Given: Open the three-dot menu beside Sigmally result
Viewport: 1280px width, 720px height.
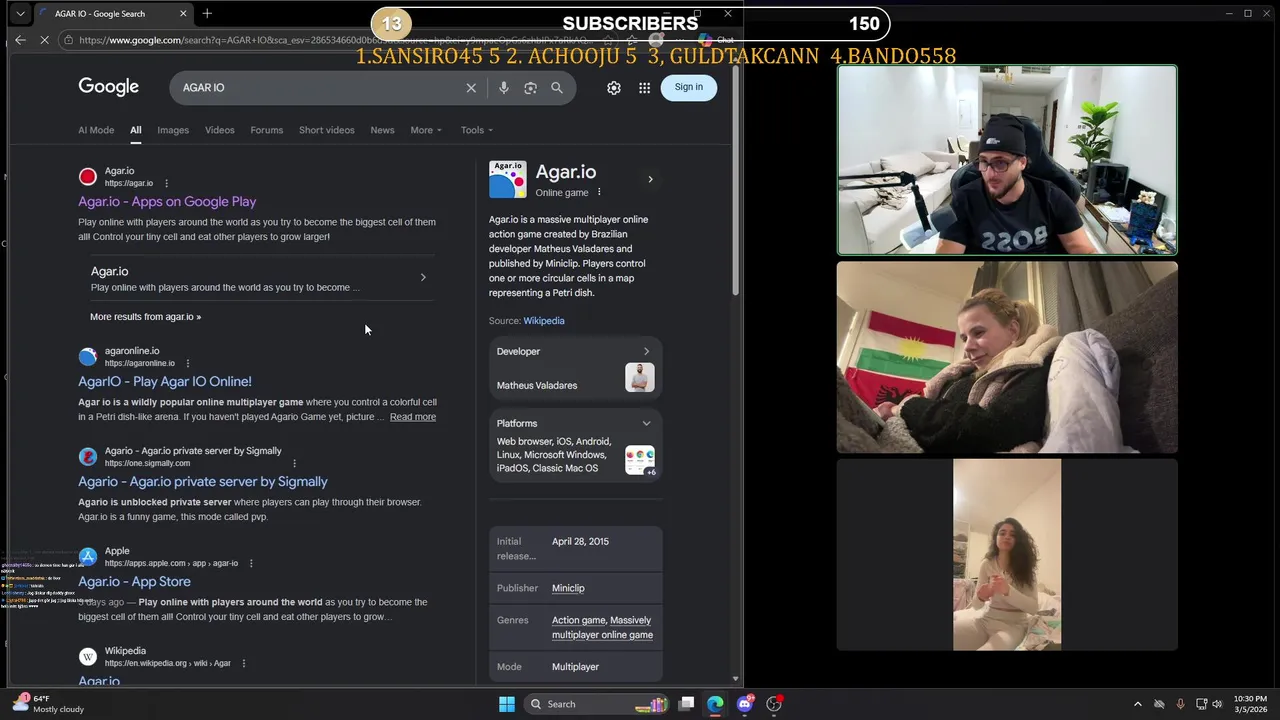Looking at the screenshot, I should 294,463.
